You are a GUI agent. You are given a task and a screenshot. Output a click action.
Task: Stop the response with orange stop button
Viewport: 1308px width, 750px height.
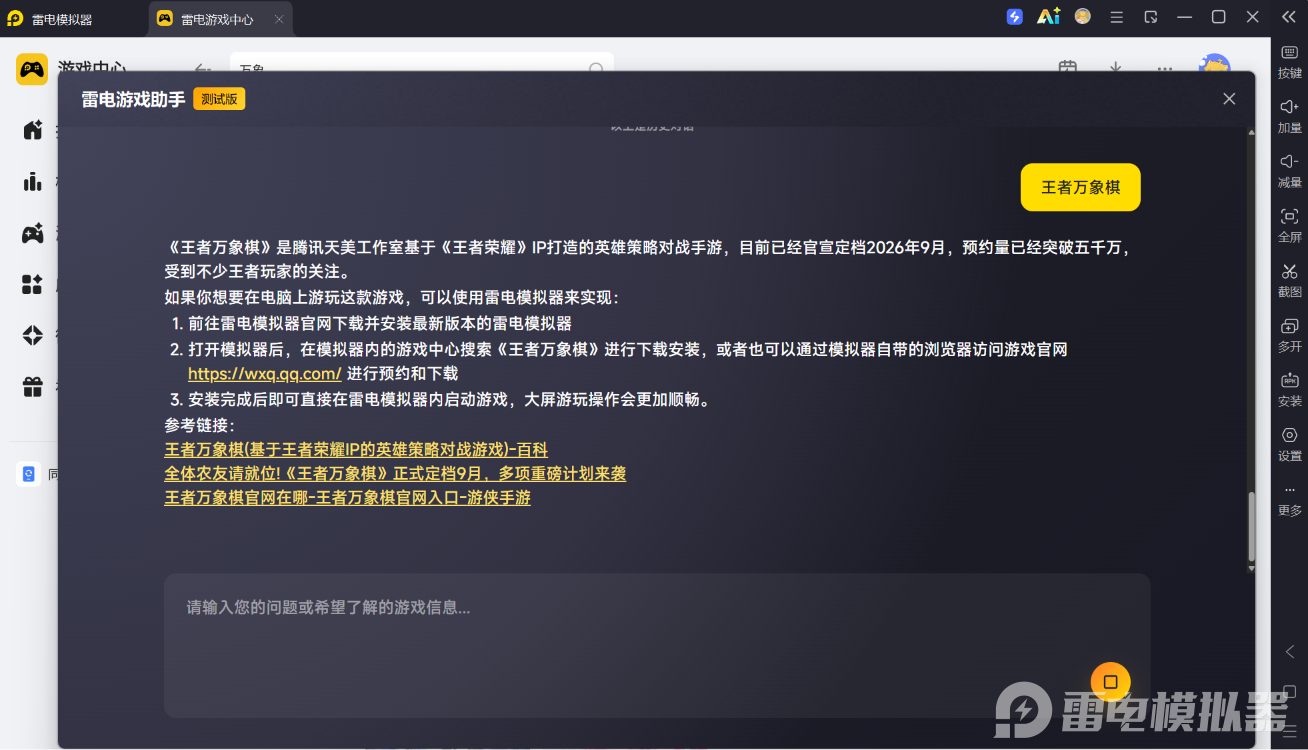coord(1110,682)
